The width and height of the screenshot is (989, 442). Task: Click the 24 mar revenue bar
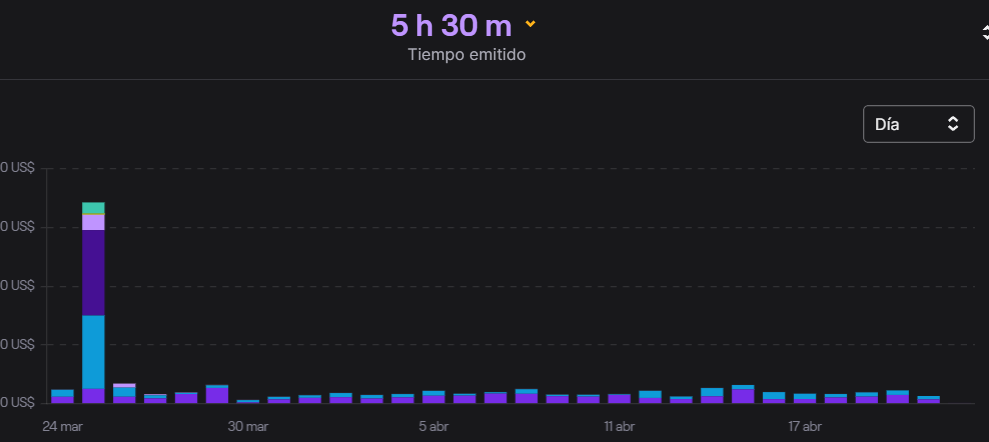point(62,397)
